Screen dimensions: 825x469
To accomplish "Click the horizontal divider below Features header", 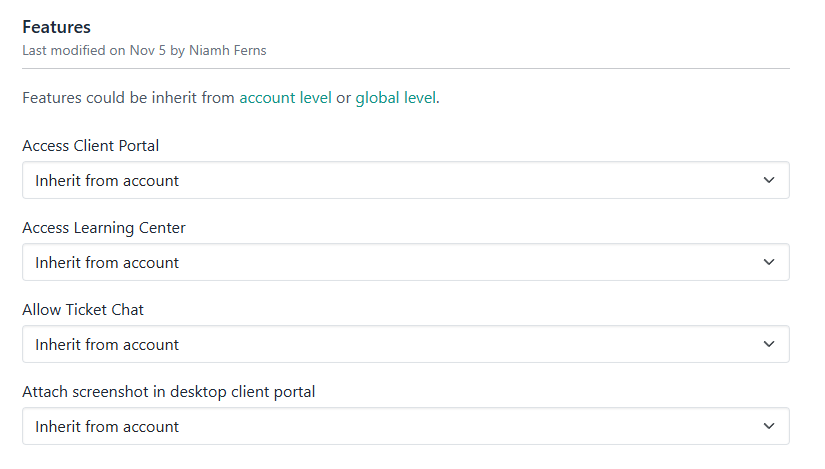I will click(x=405, y=69).
